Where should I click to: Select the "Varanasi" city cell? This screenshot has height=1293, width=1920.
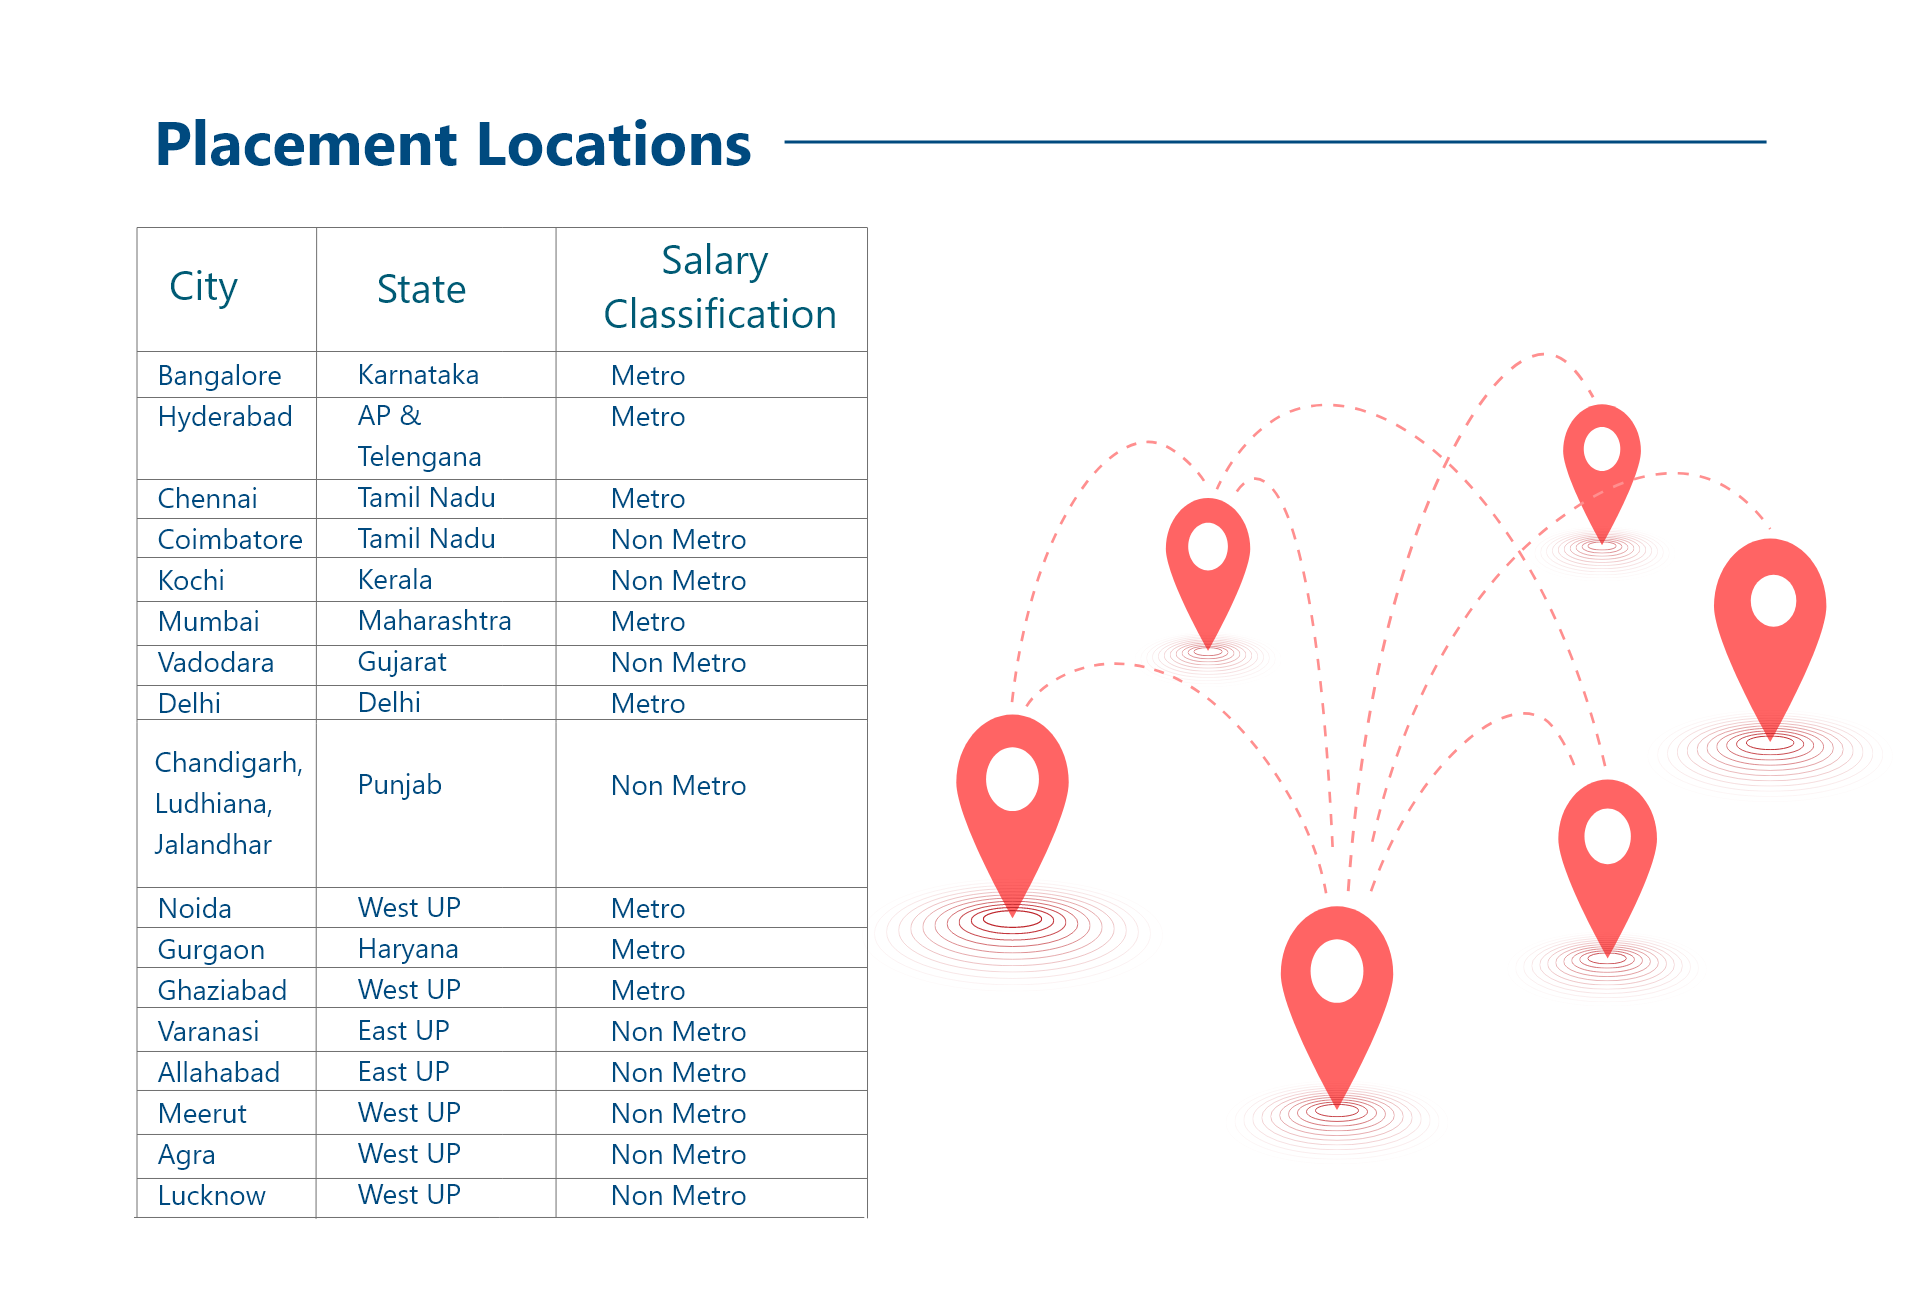click(208, 1032)
